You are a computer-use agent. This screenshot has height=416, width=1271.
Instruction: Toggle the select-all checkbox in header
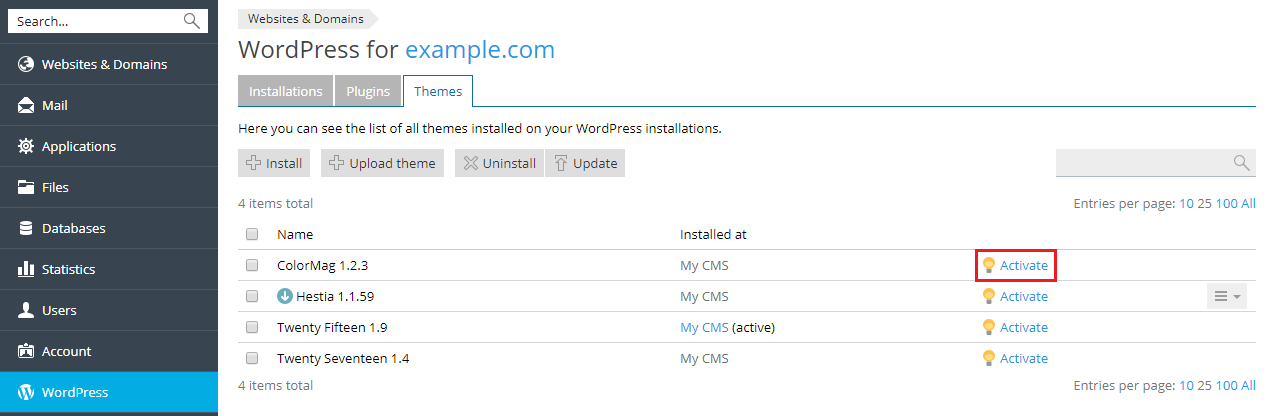pyautogui.click(x=252, y=234)
